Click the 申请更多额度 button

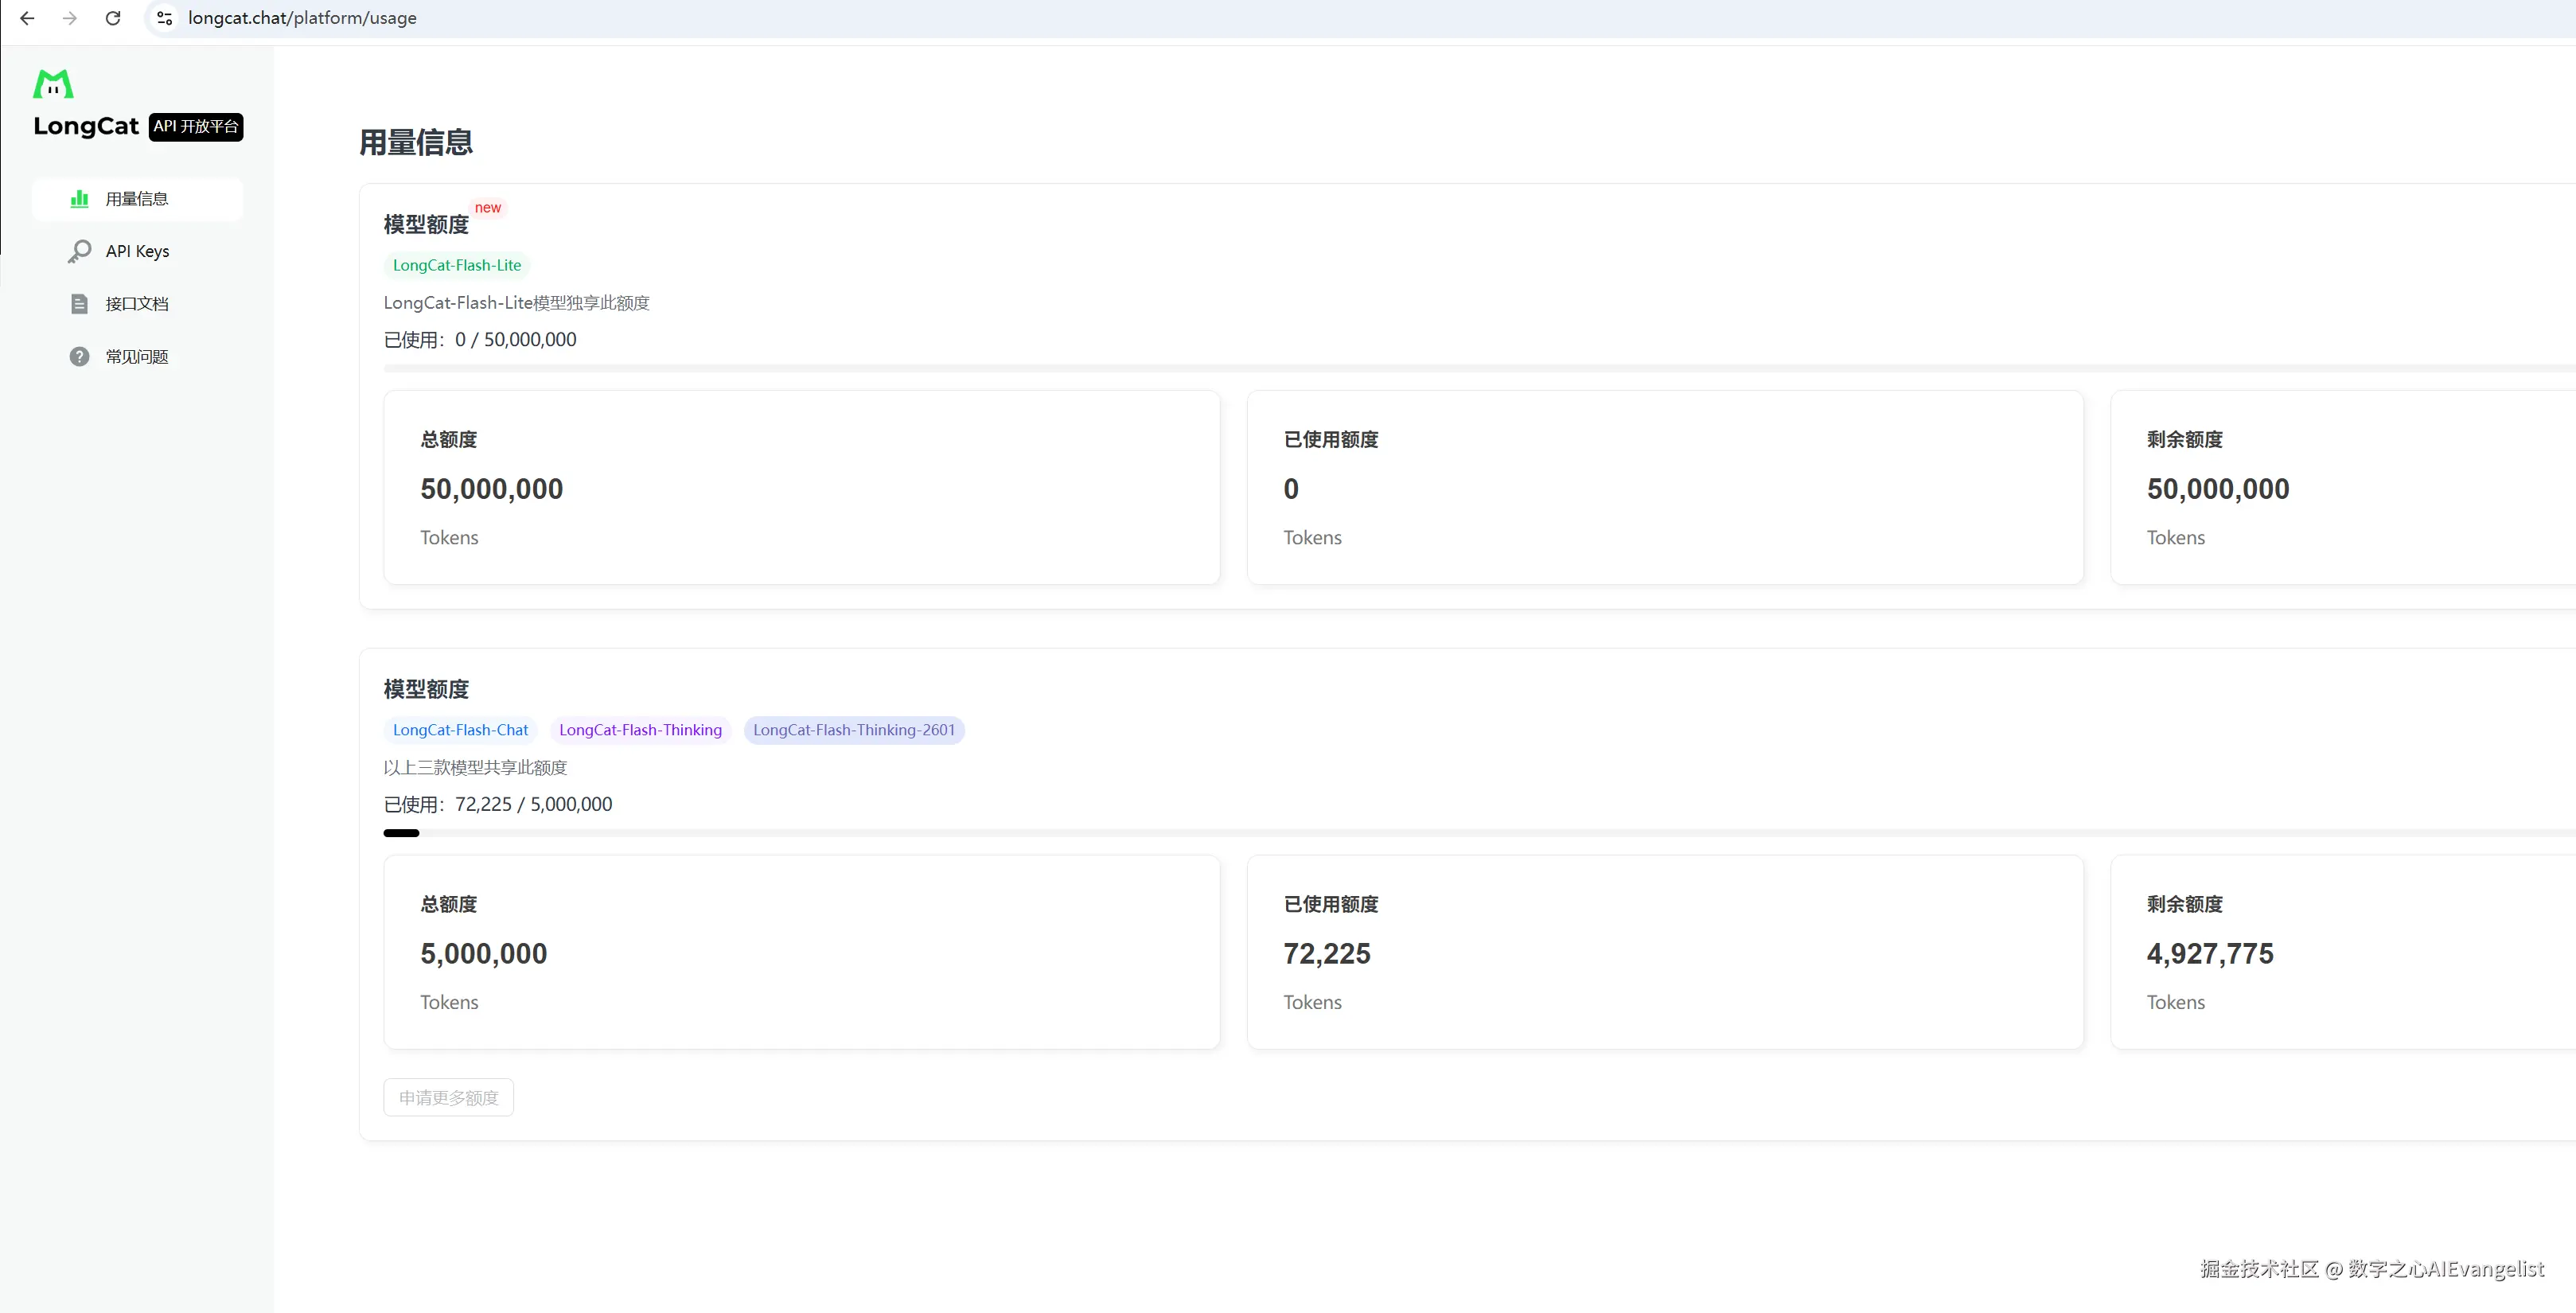[448, 1097]
